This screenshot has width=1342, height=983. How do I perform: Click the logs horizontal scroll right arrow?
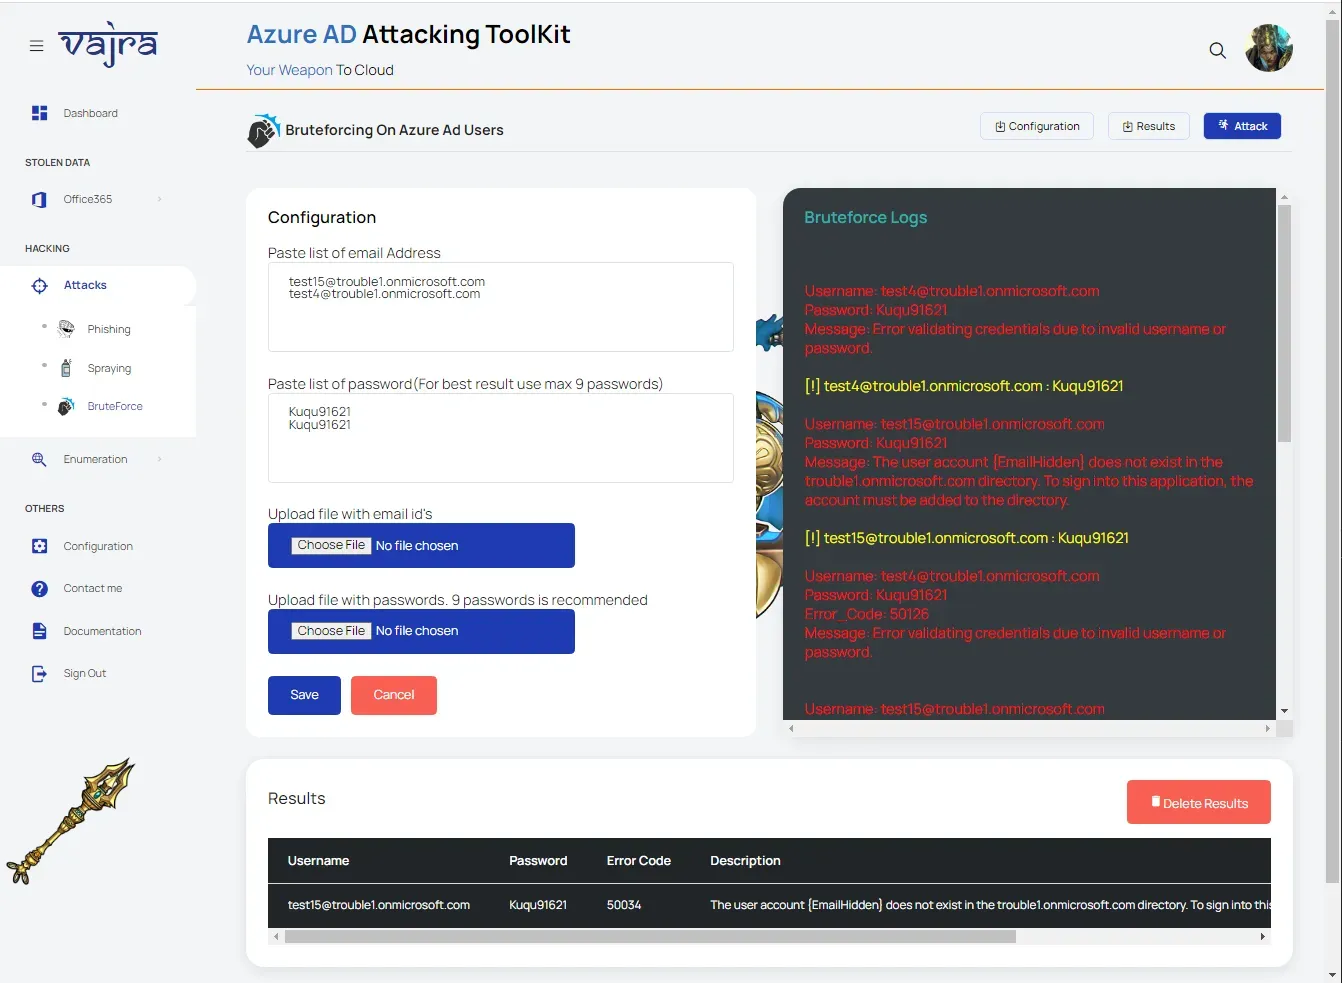(x=1268, y=729)
